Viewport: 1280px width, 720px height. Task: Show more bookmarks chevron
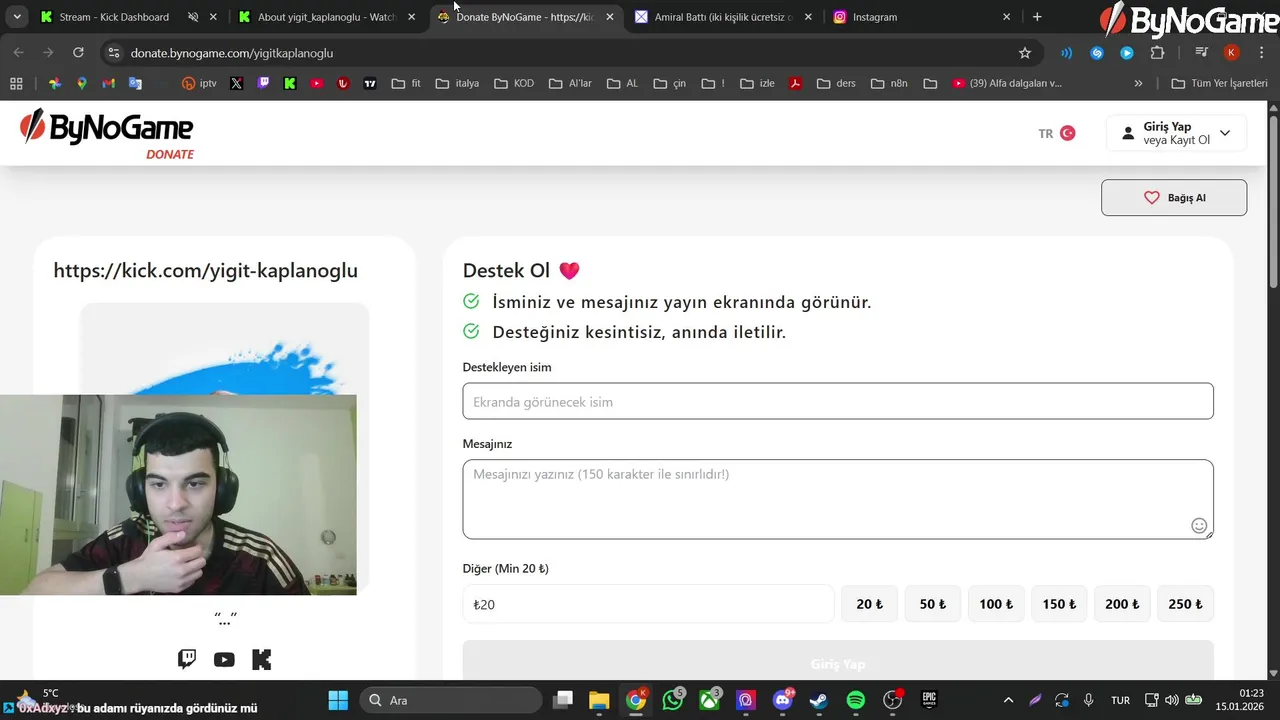pyautogui.click(x=1138, y=84)
